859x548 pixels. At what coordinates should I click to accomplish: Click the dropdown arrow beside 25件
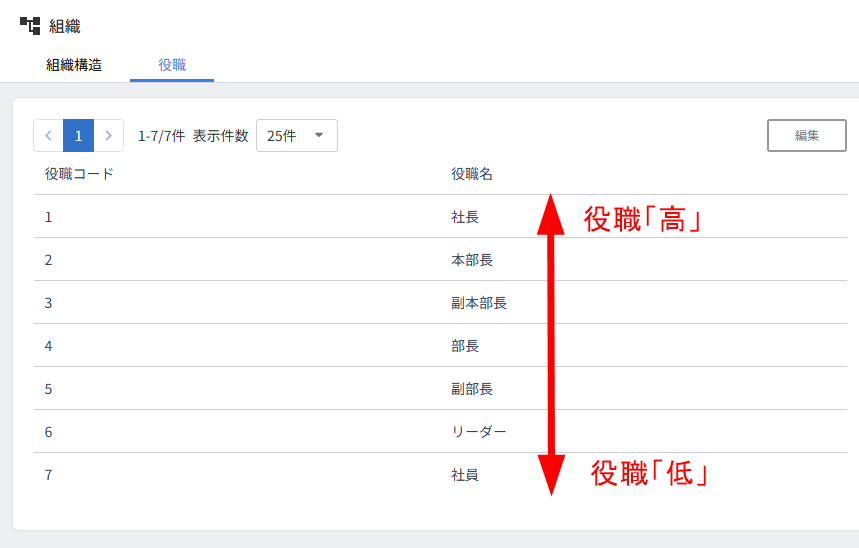tap(319, 136)
